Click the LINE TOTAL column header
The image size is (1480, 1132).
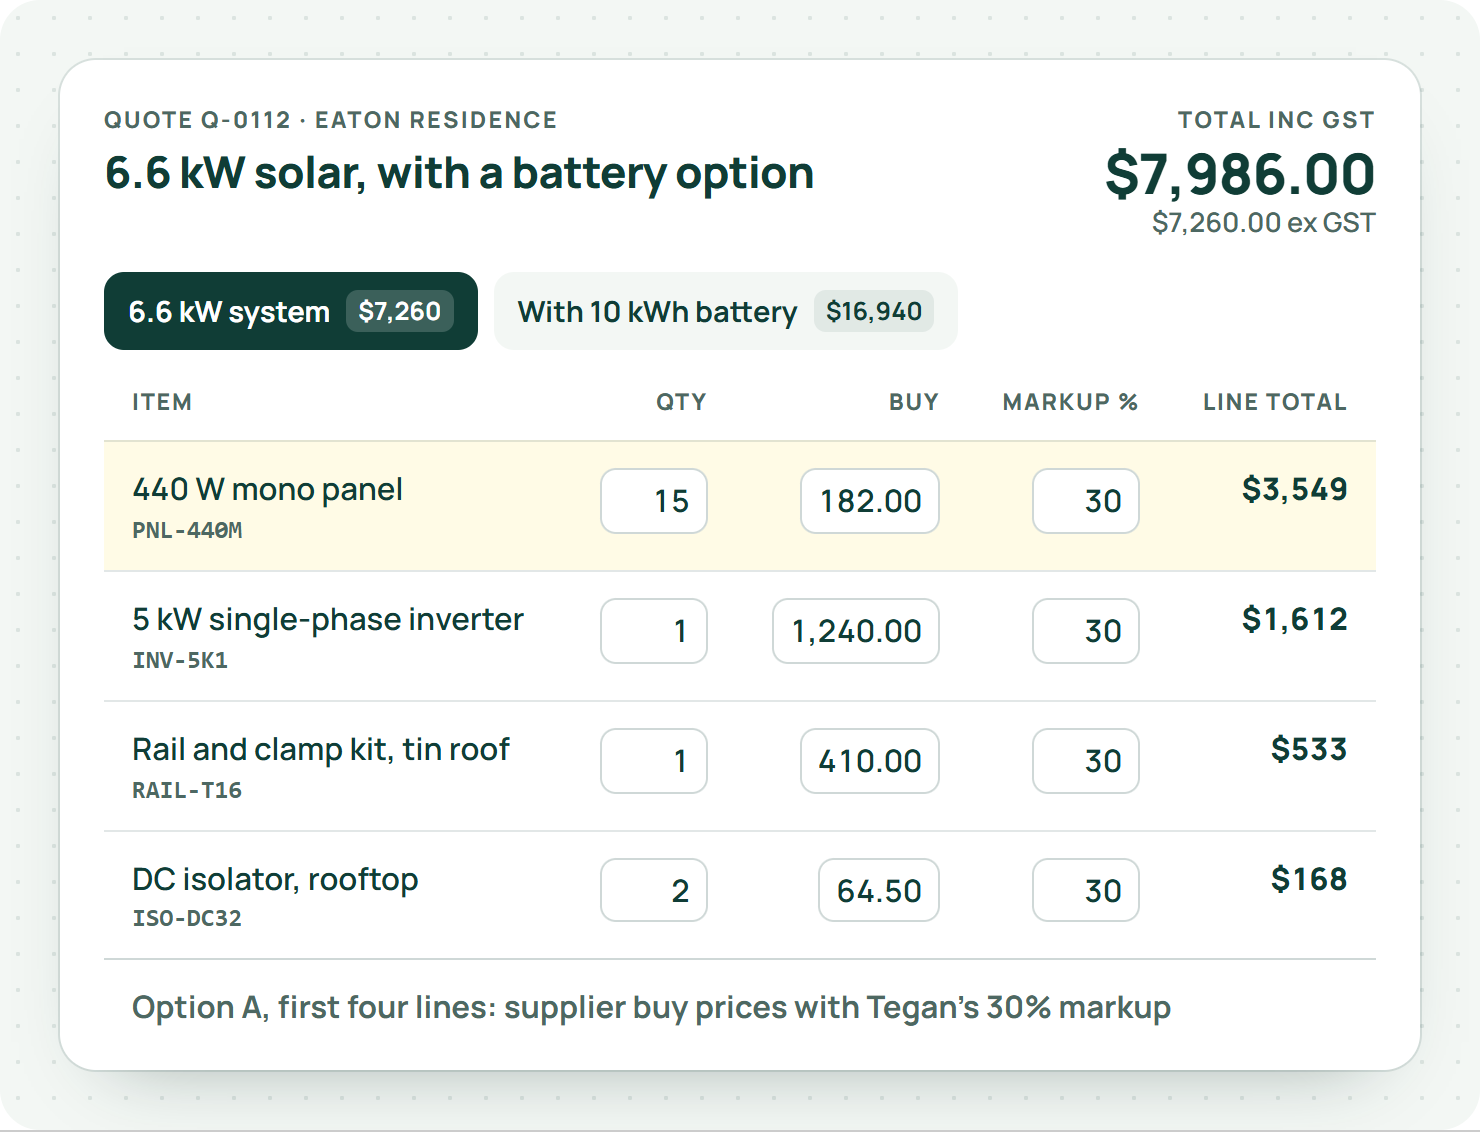(x=1275, y=402)
